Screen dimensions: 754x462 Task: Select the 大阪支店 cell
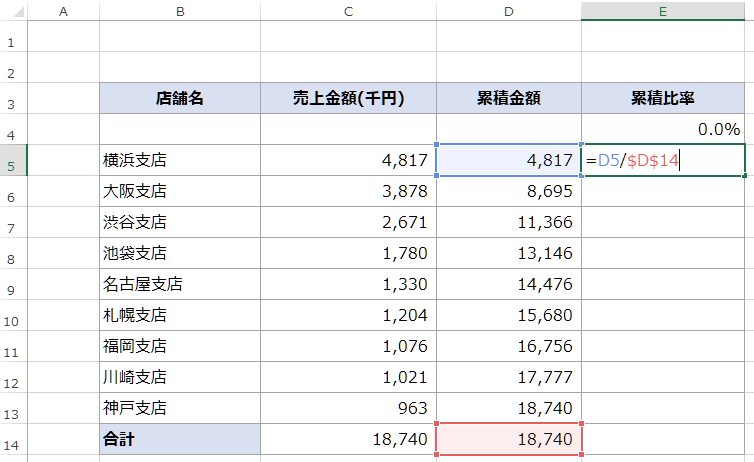[180, 191]
